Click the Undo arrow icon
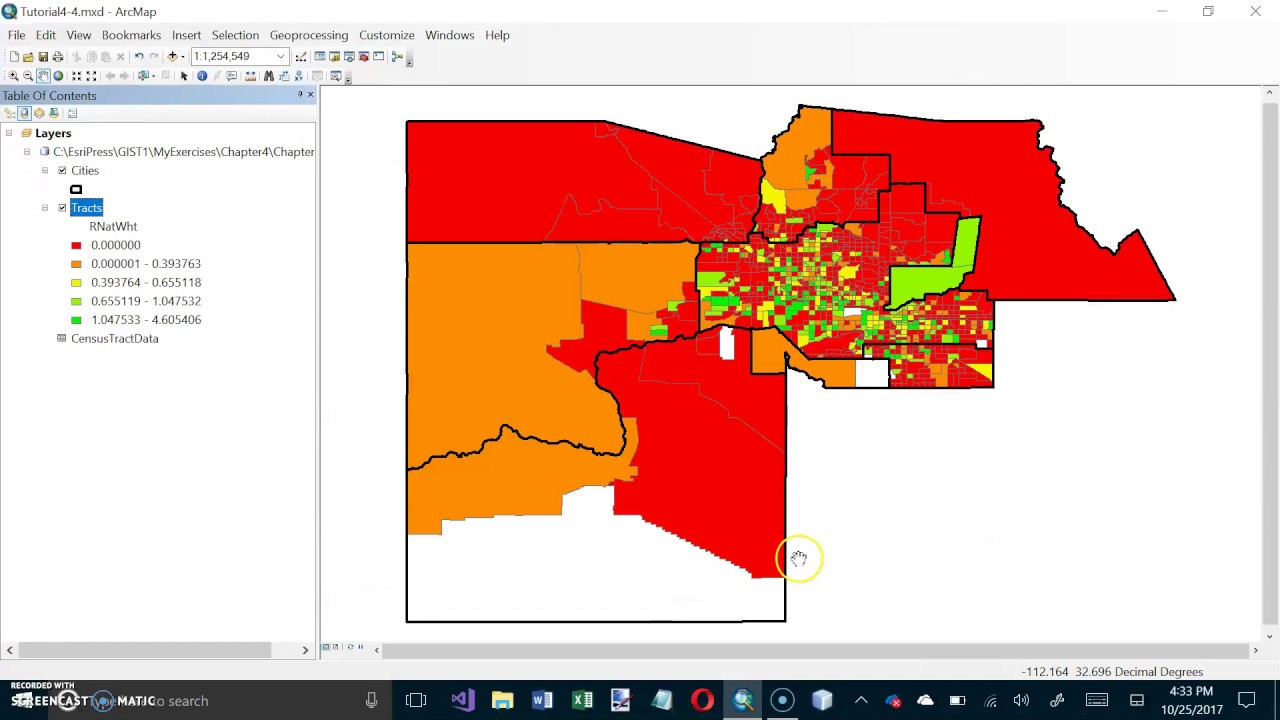The image size is (1280, 720). (139, 57)
